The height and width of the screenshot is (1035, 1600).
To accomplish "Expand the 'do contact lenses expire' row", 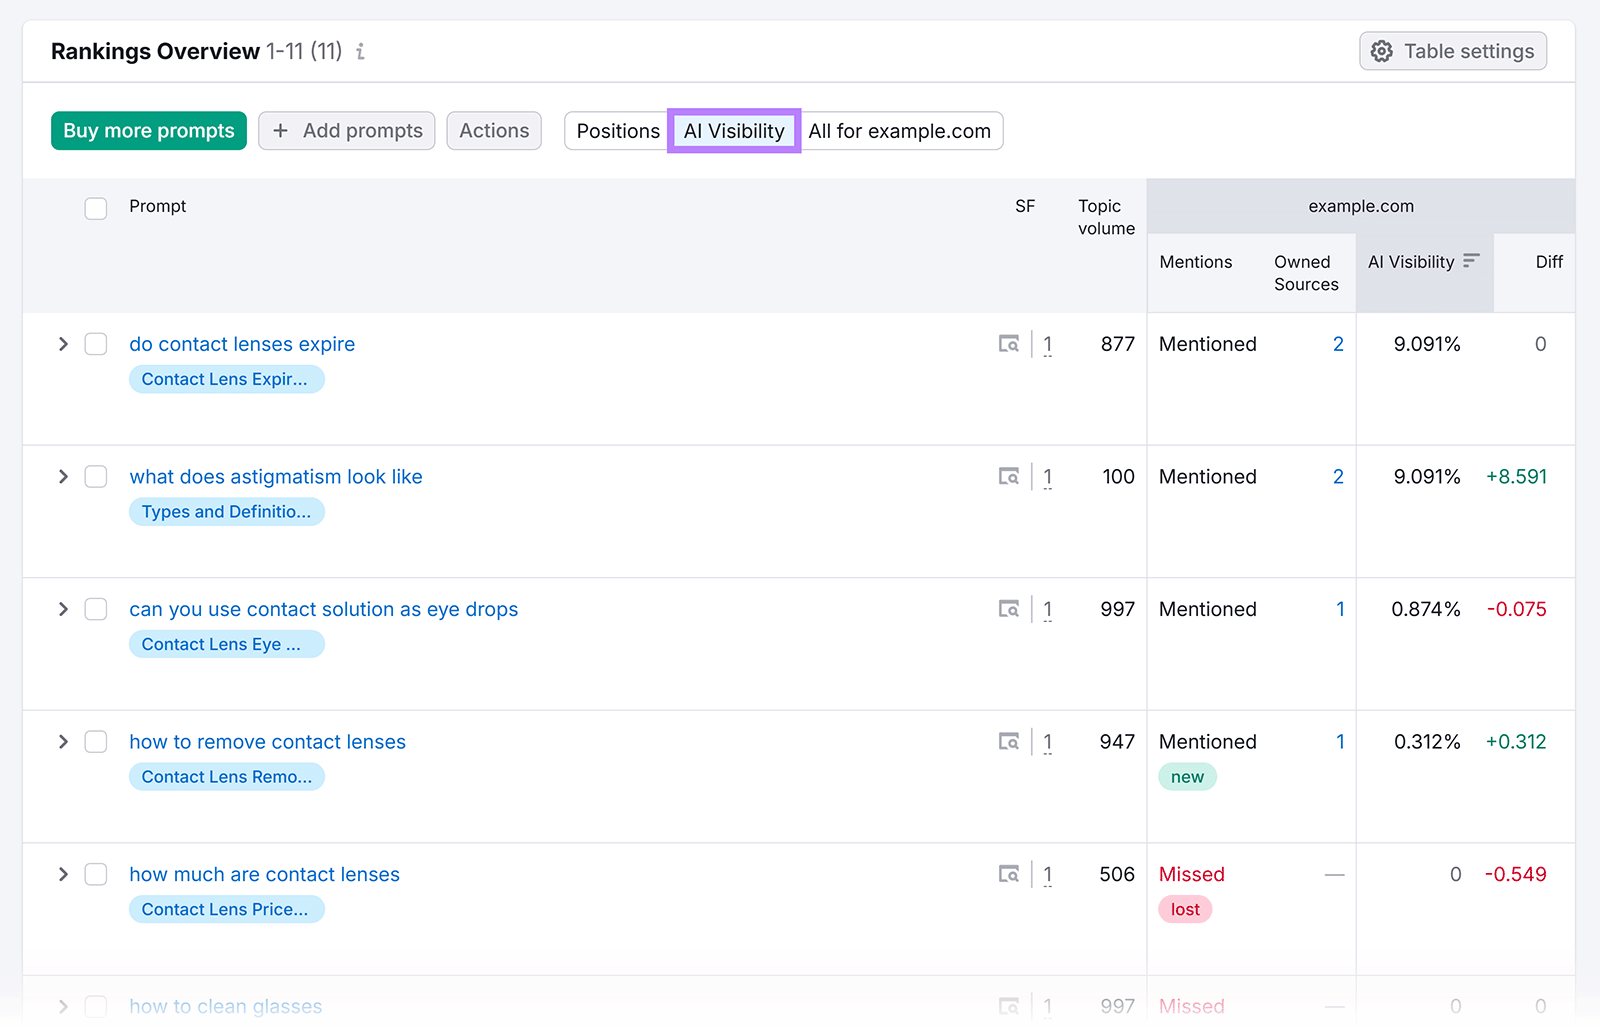I will (63, 345).
